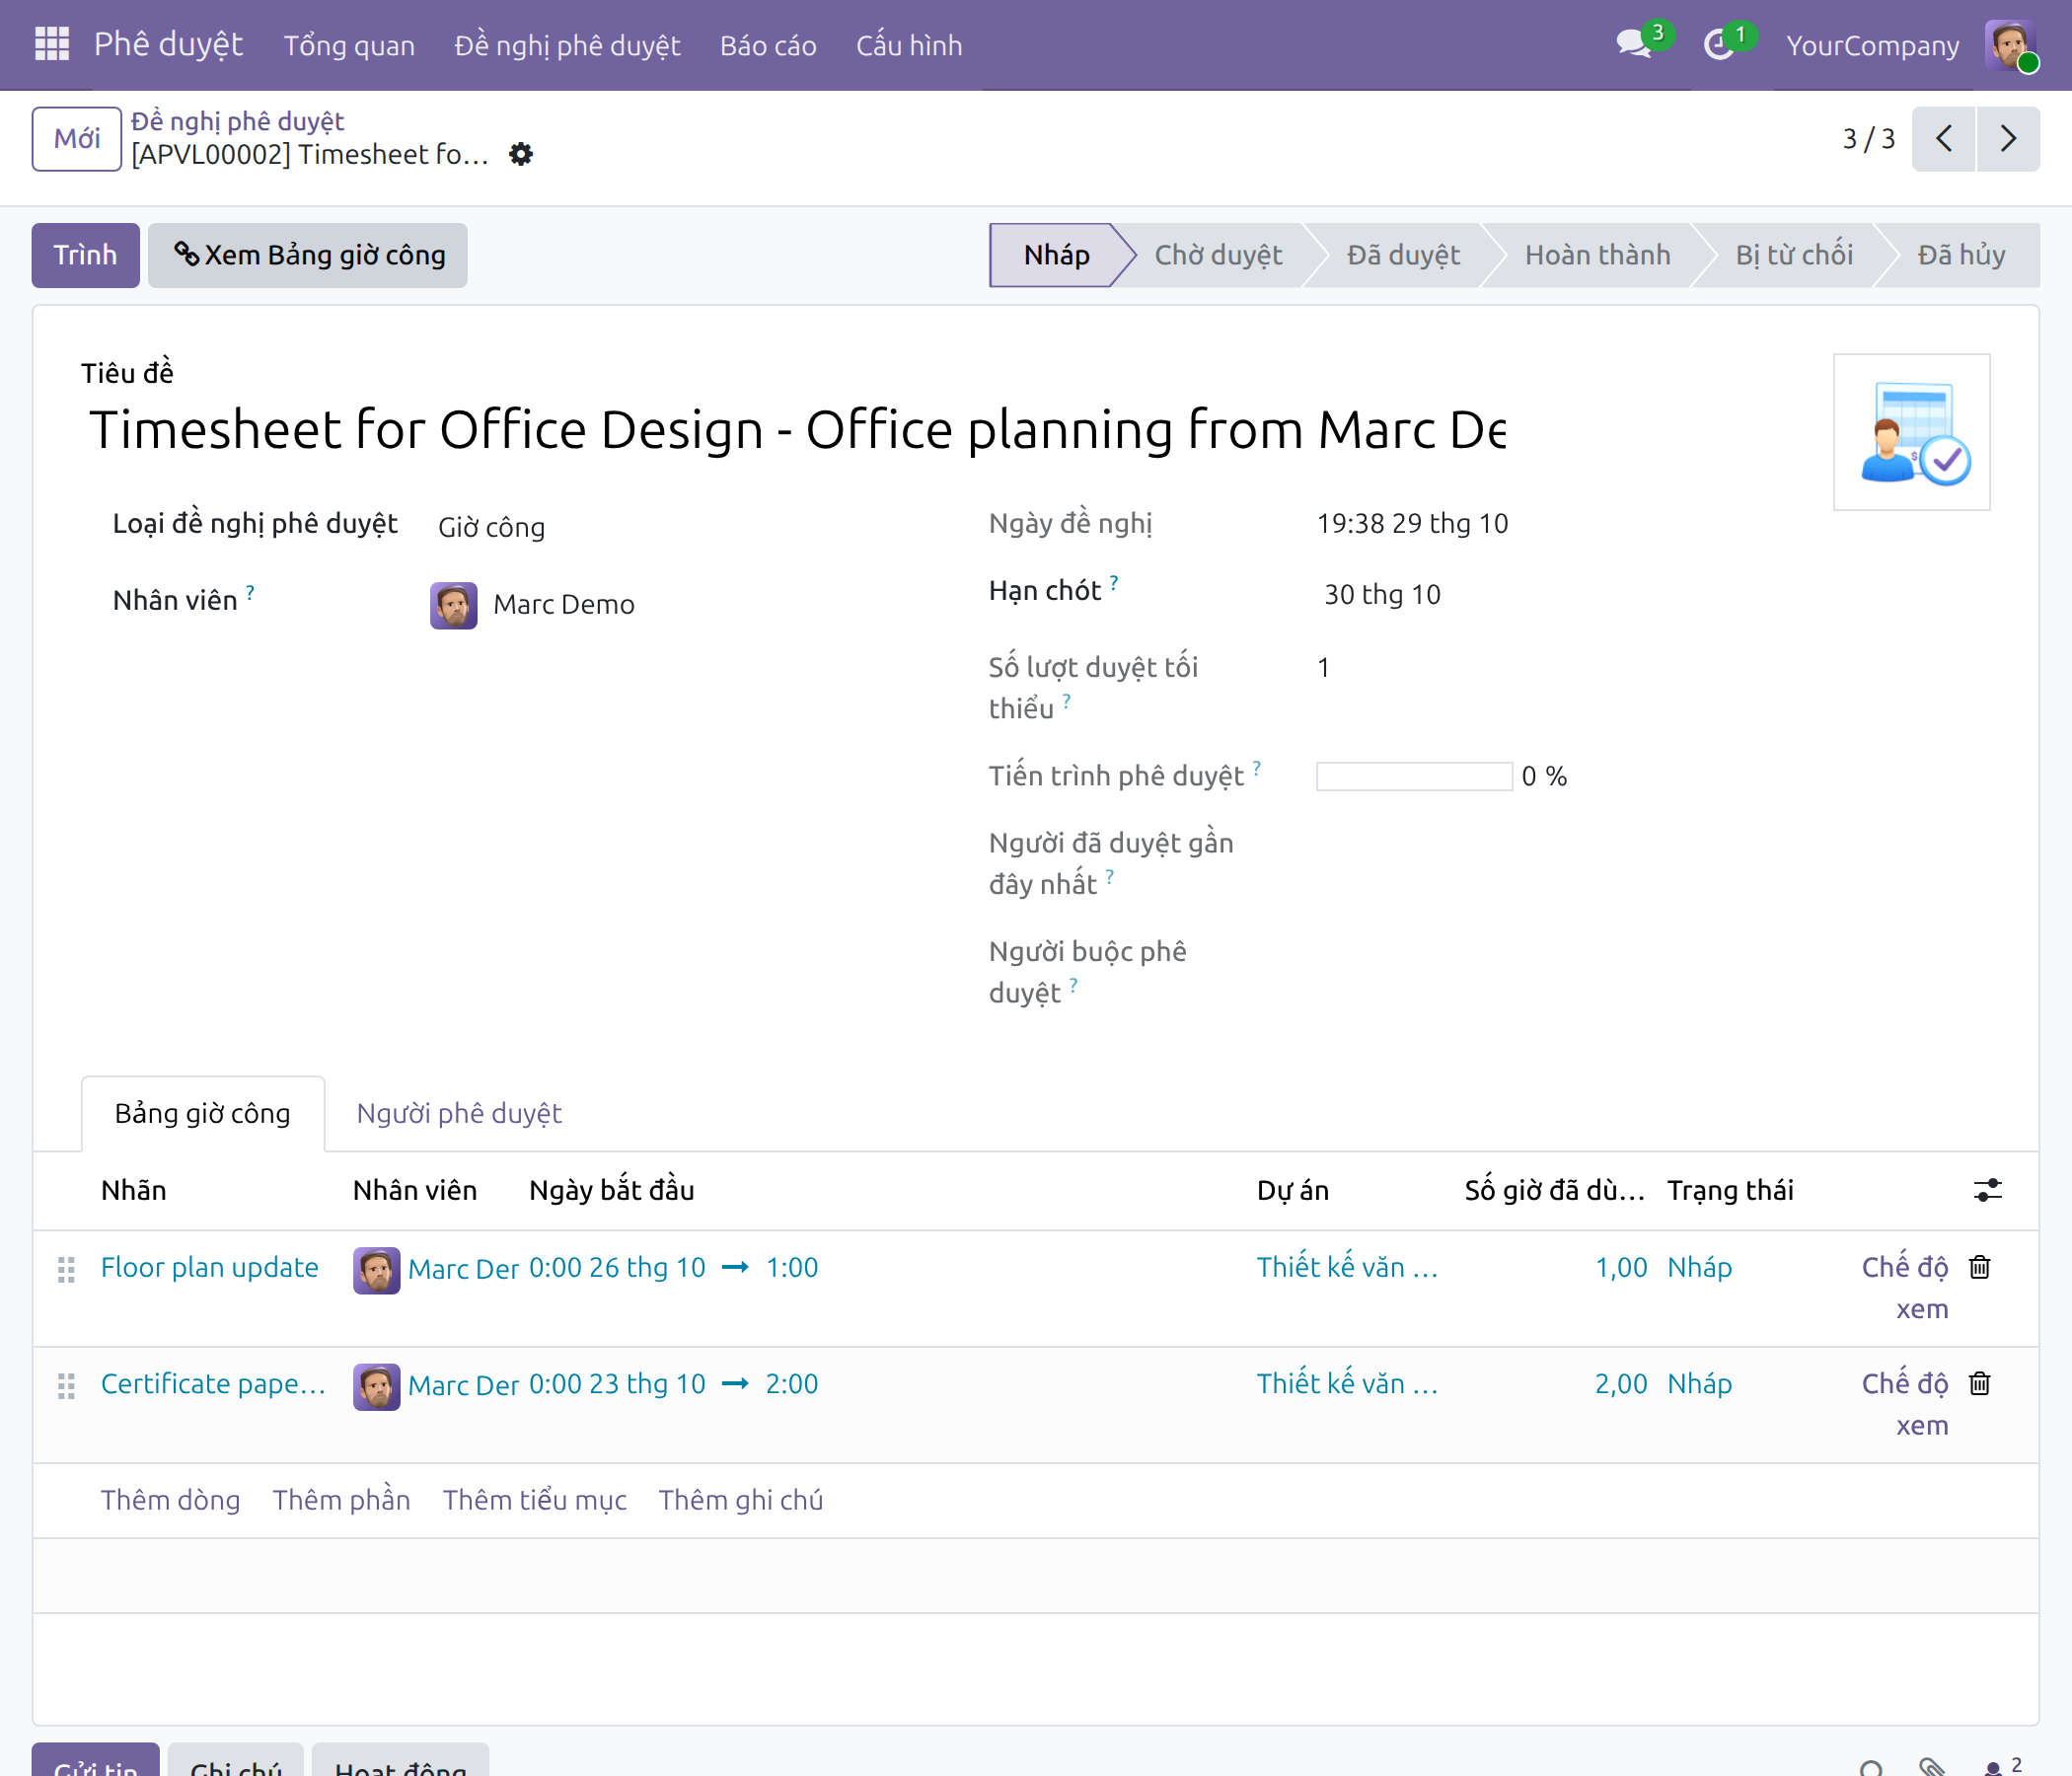Open the activities clock icon

1718,45
